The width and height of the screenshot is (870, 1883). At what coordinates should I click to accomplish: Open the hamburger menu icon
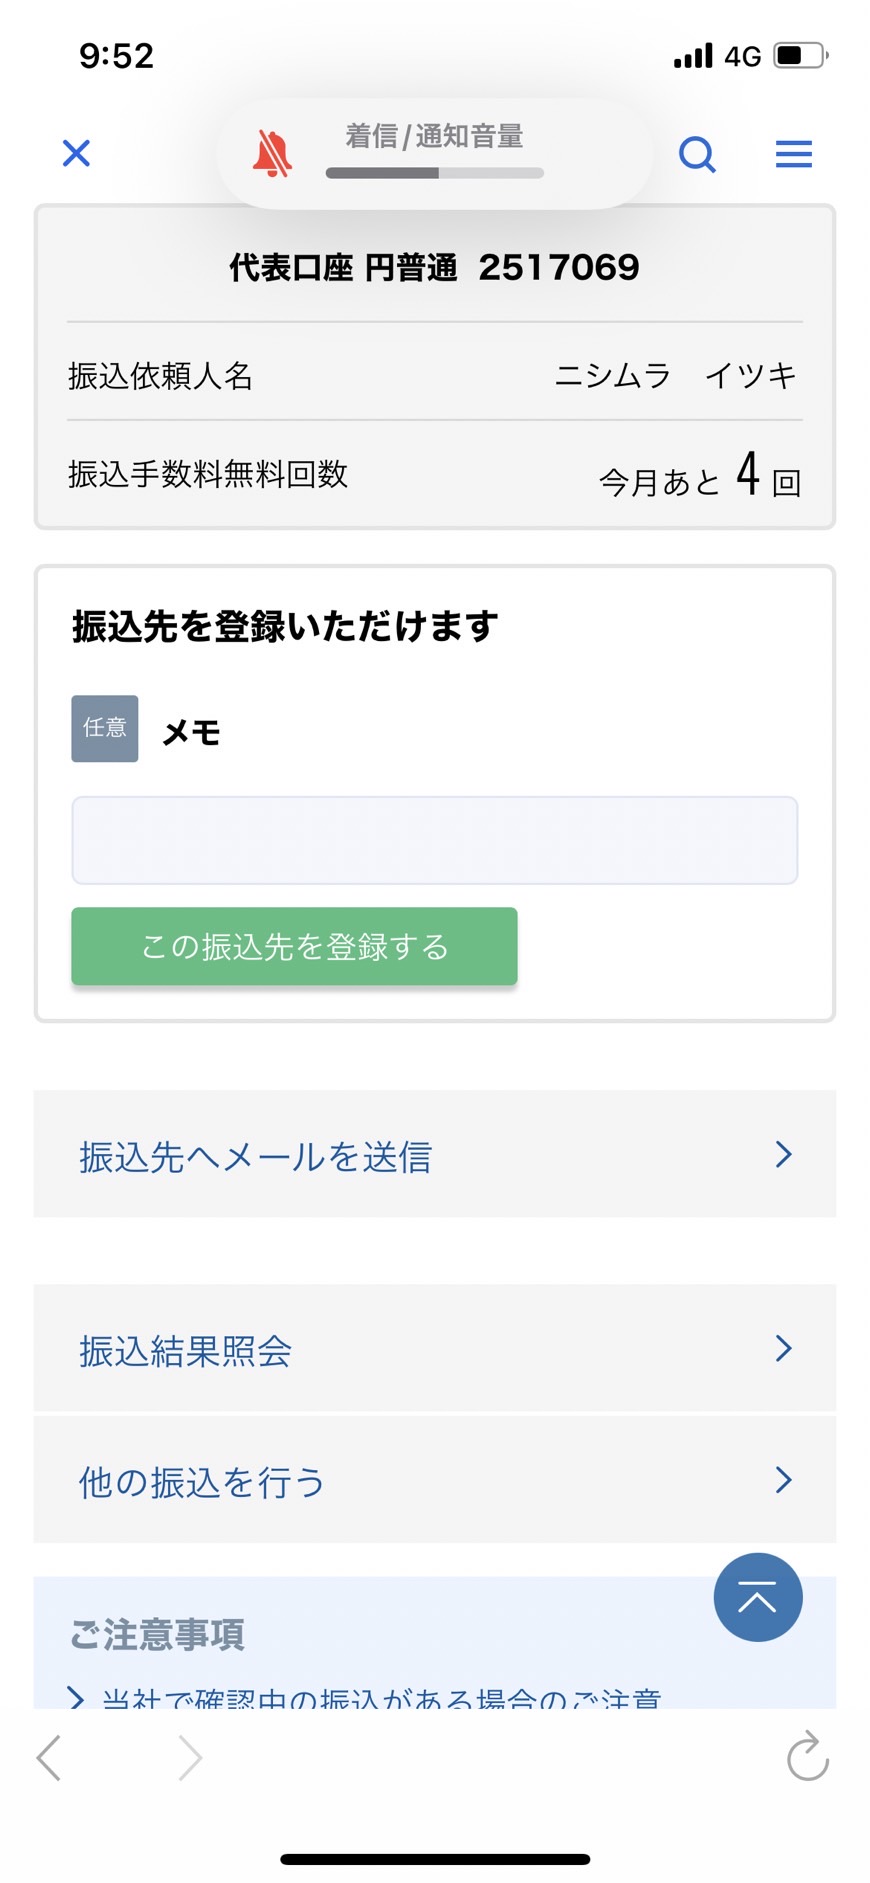tap(794, 154)
